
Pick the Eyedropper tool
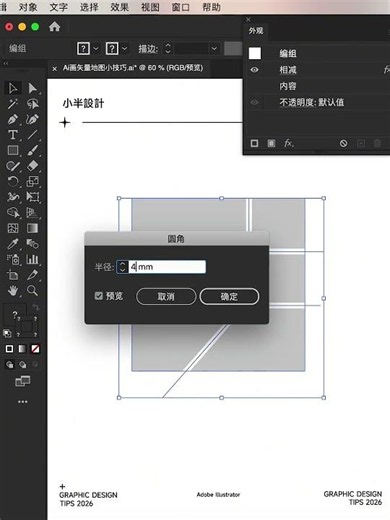tap(13, 244)
